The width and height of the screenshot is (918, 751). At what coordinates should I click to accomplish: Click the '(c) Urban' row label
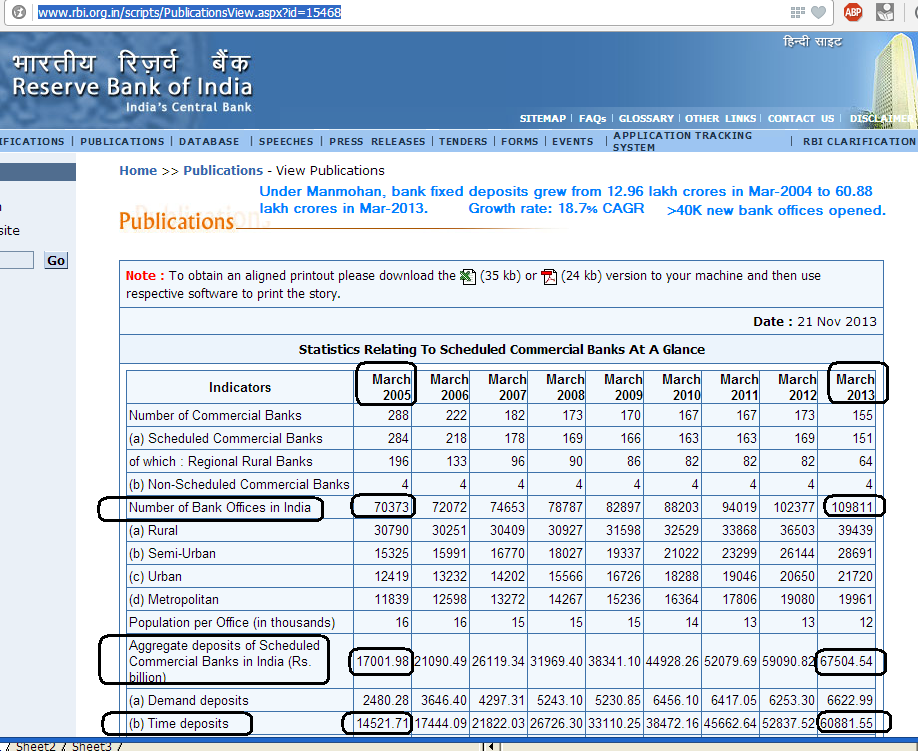click(155, 576)
